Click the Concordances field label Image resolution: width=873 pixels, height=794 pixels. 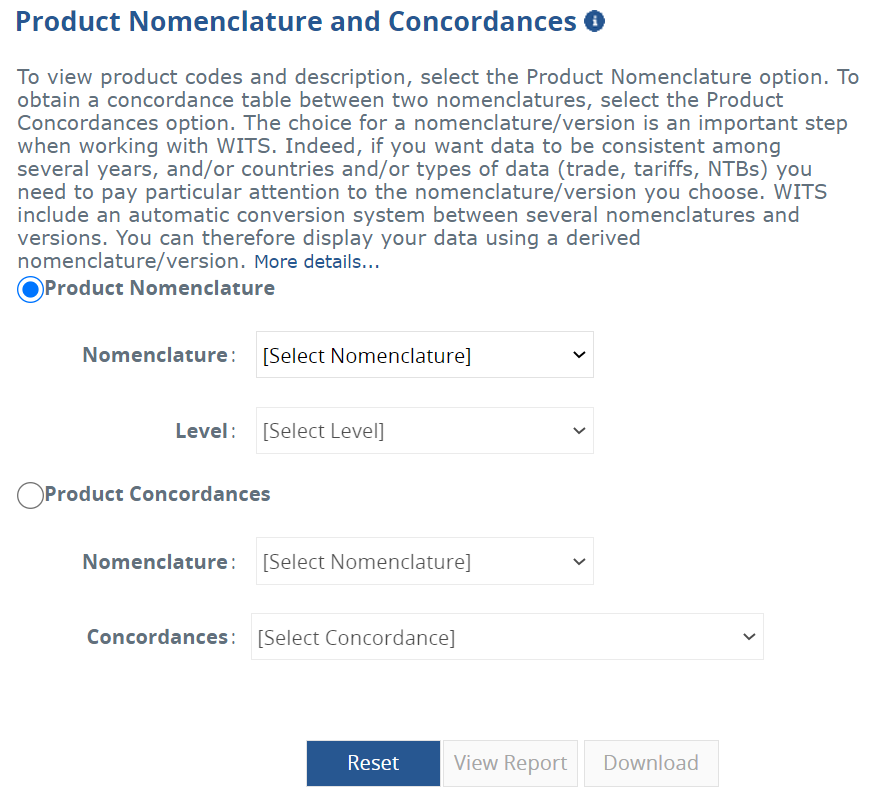pyautogui.click(x=158, y=637)
